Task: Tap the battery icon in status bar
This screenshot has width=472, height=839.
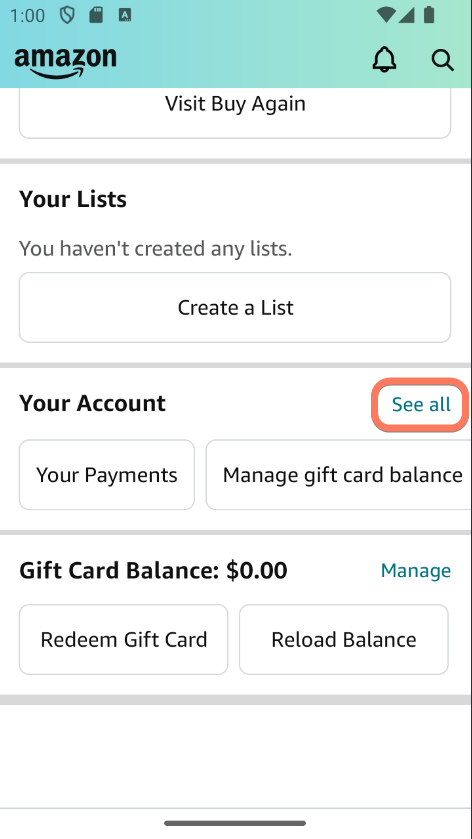Action: (429, 14)
